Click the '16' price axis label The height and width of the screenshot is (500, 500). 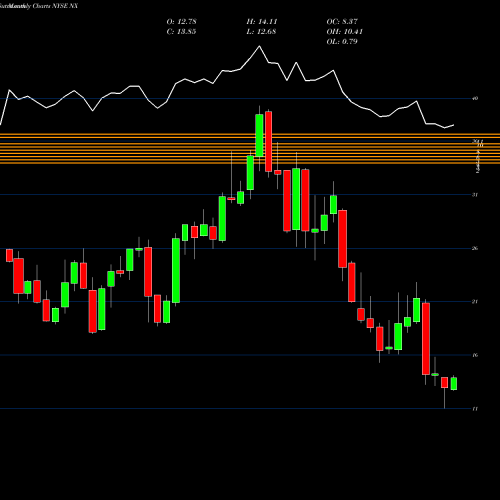(x=475, y=355)
